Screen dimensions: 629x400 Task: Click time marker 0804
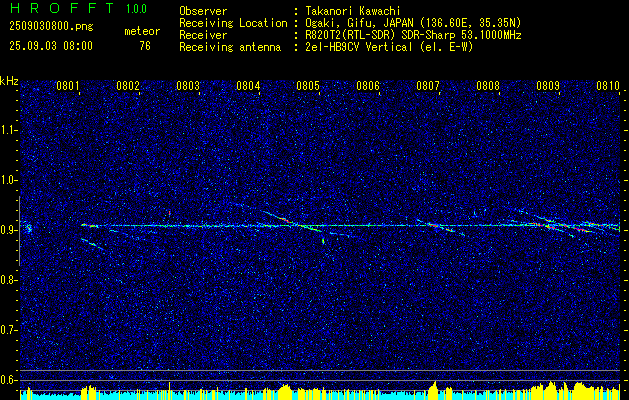(x=248, y=85)
